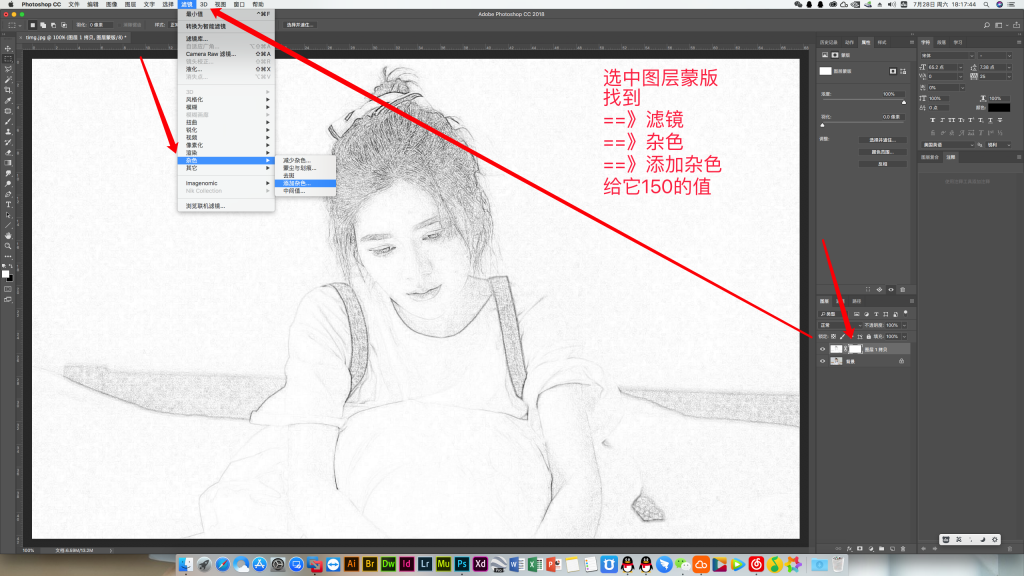The height and width of the screenshot is (576, 1024).
Task: Select the Pen tool
Action: pos(8,194)
